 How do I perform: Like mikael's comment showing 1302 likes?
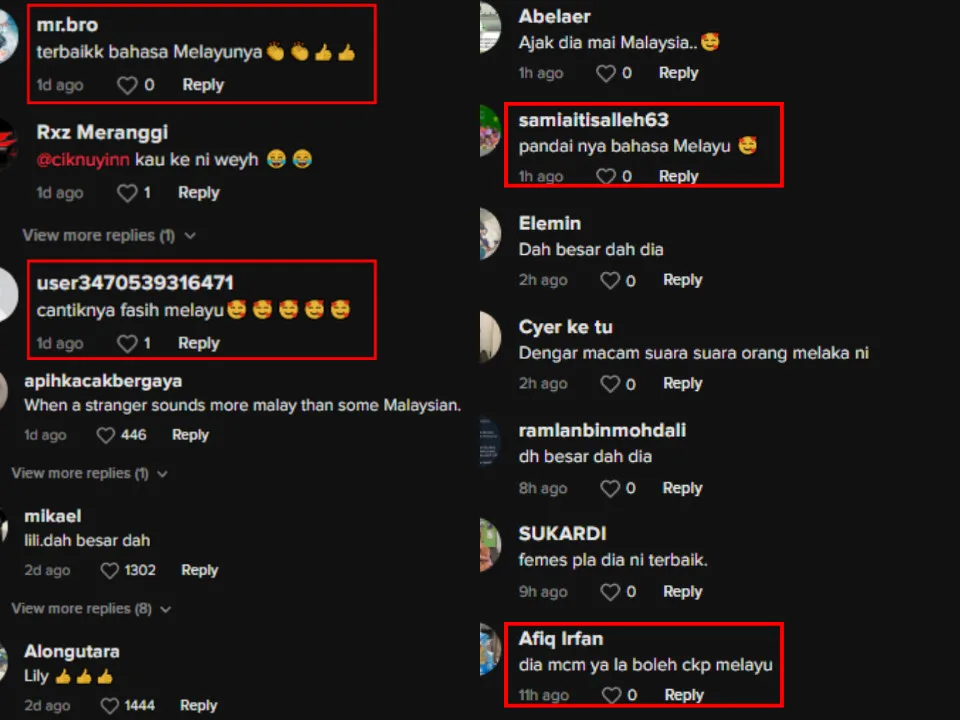[110, 571]
